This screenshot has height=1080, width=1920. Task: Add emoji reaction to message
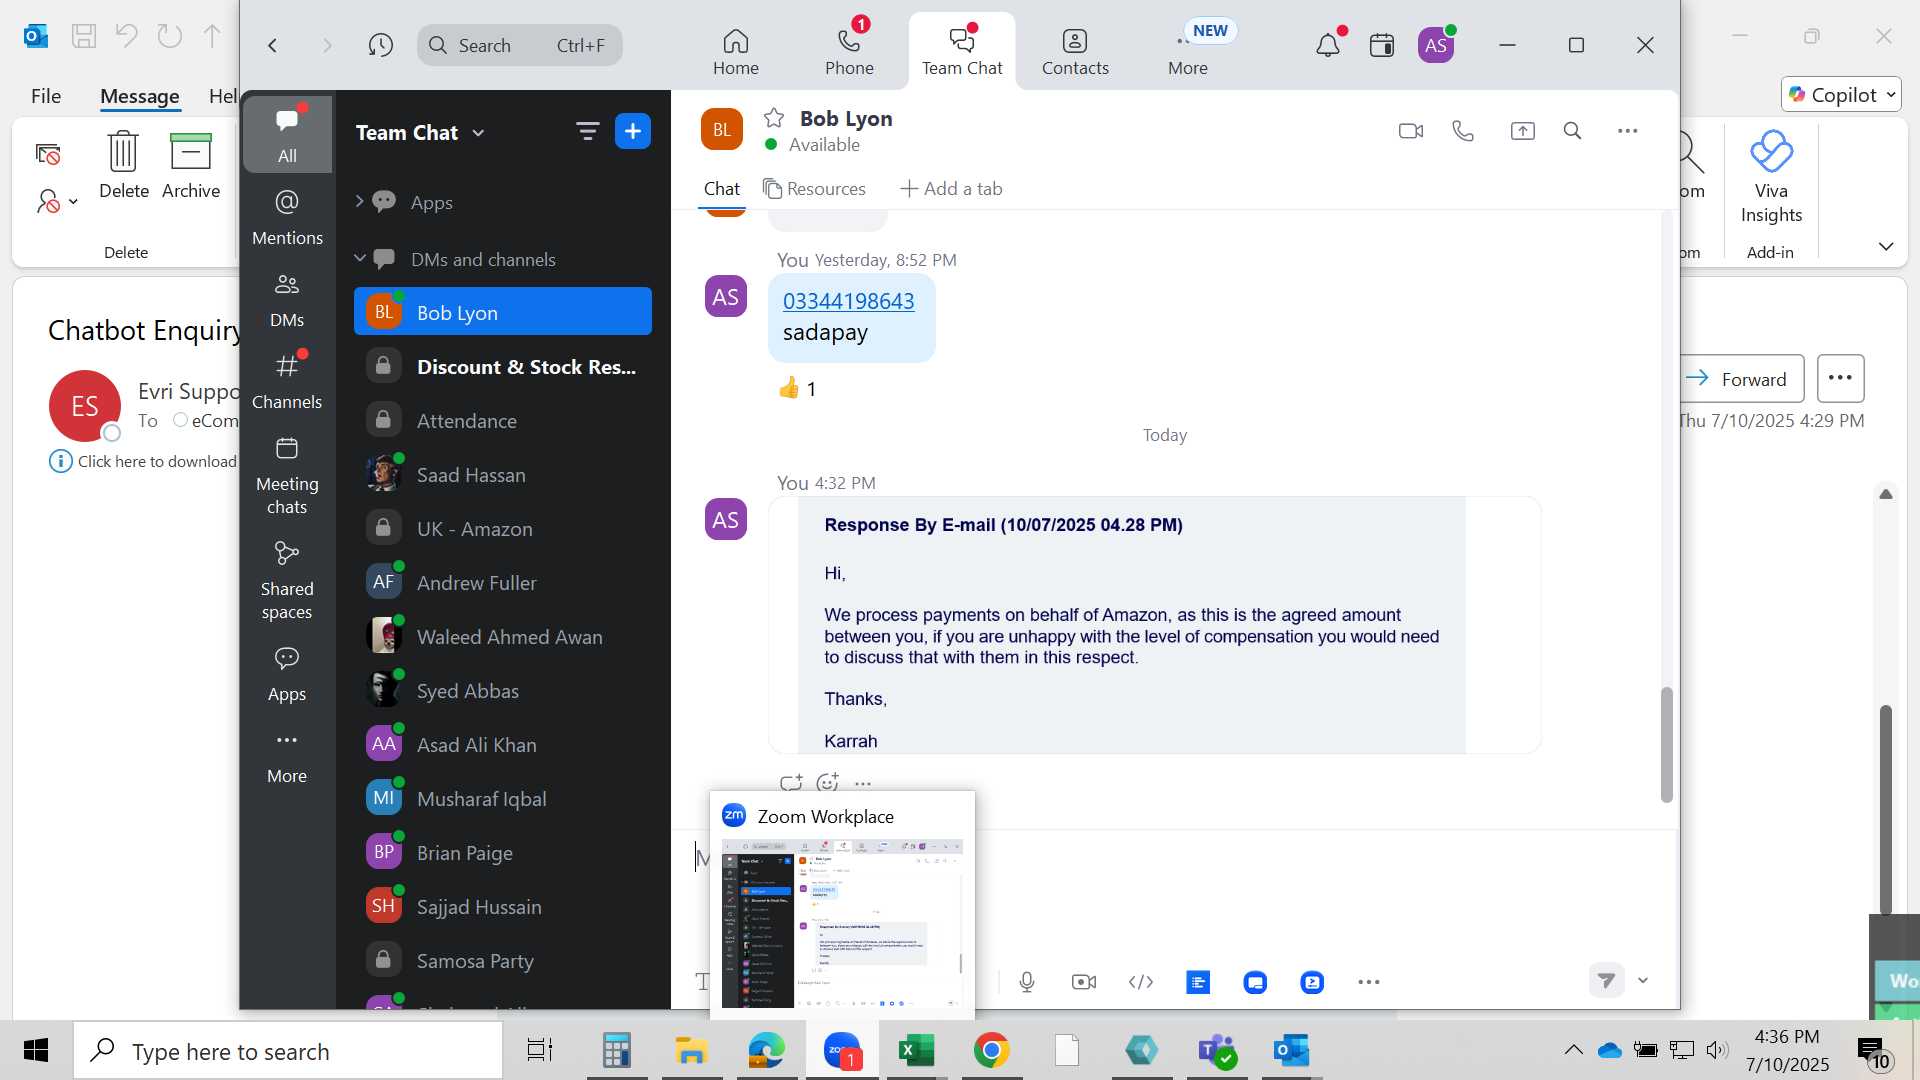pyautogui.click(x=827, y=783)
